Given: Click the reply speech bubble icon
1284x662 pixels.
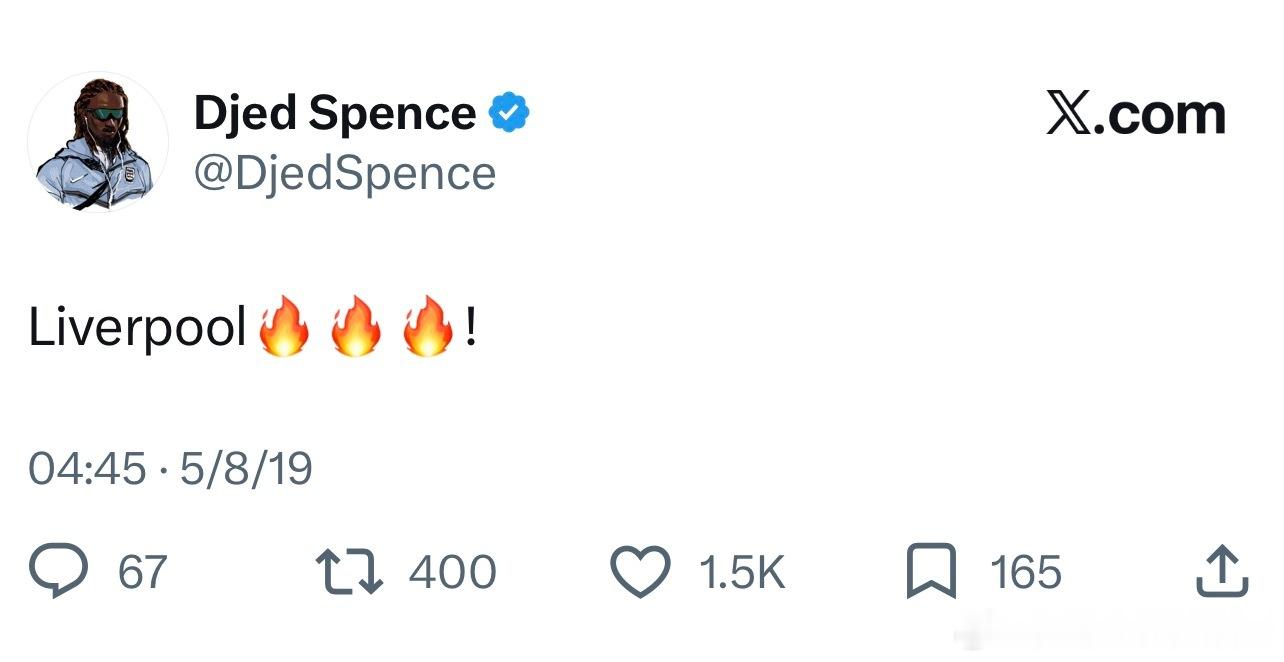Looking at the screenshot, I should [60, 572].
